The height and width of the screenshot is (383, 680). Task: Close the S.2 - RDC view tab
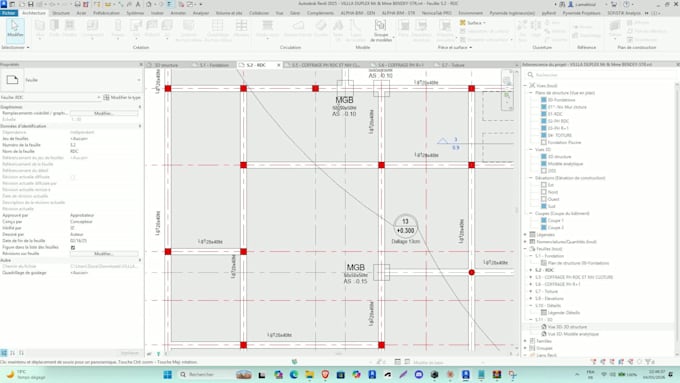pyautogui.click(x=279, y=65)
